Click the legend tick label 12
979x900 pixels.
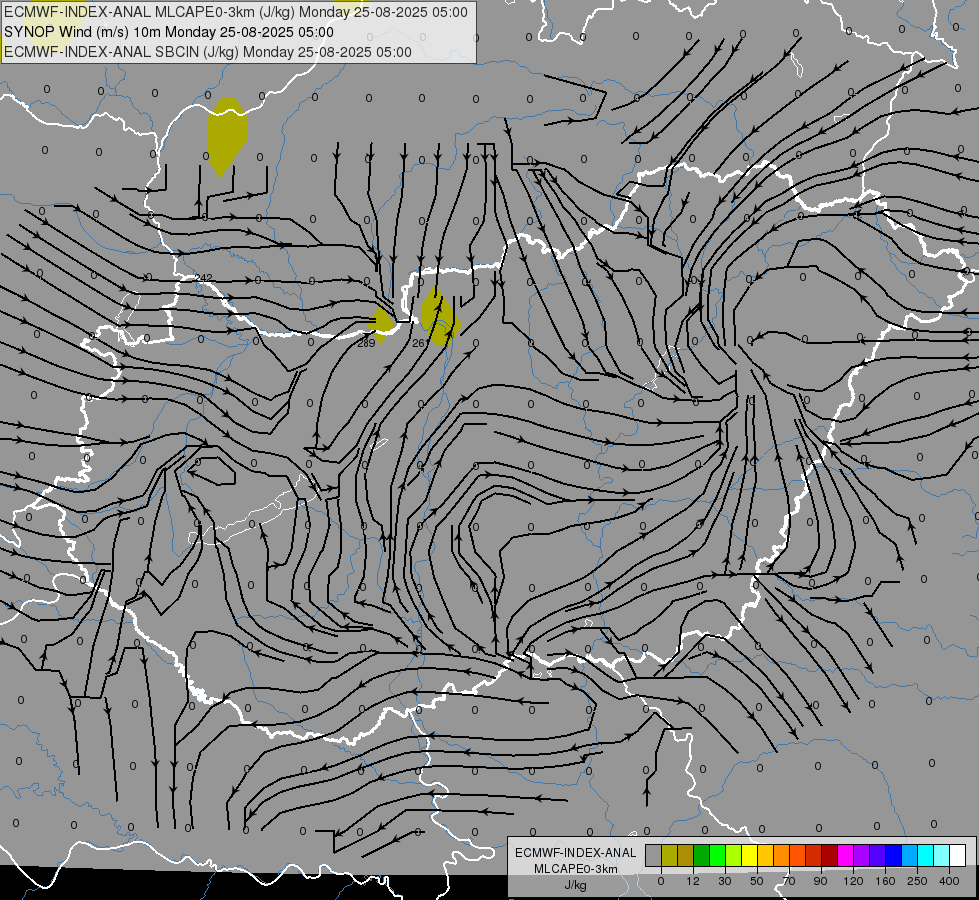click(693, 881)
